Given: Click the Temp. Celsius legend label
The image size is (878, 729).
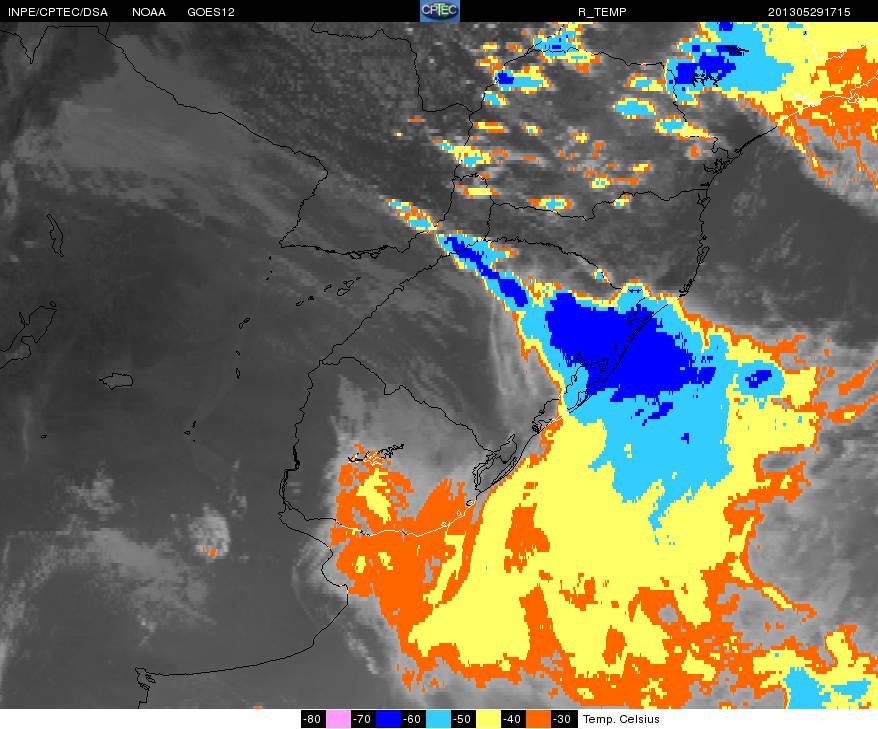Looking at the screenshot, I should click(621, 719).
